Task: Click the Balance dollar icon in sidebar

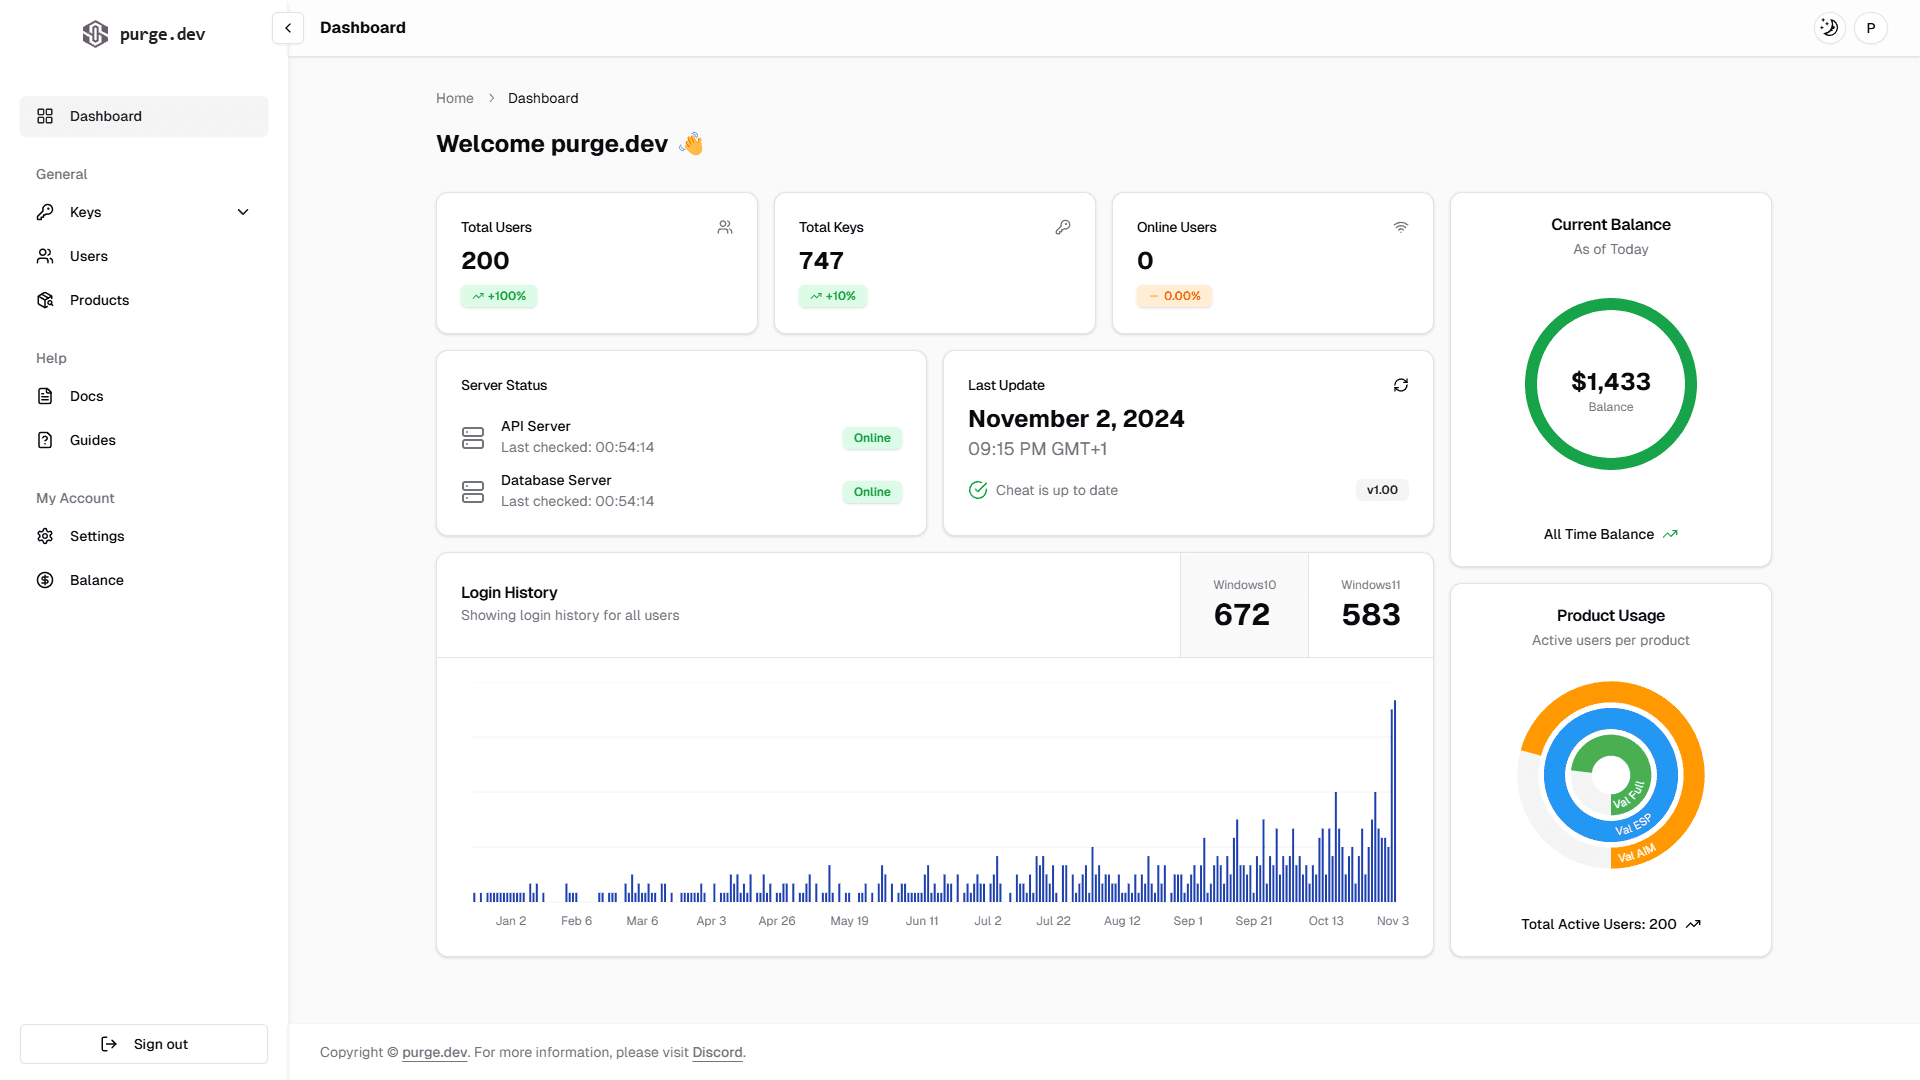Action: pyautogui.click(x=45, y=580)
